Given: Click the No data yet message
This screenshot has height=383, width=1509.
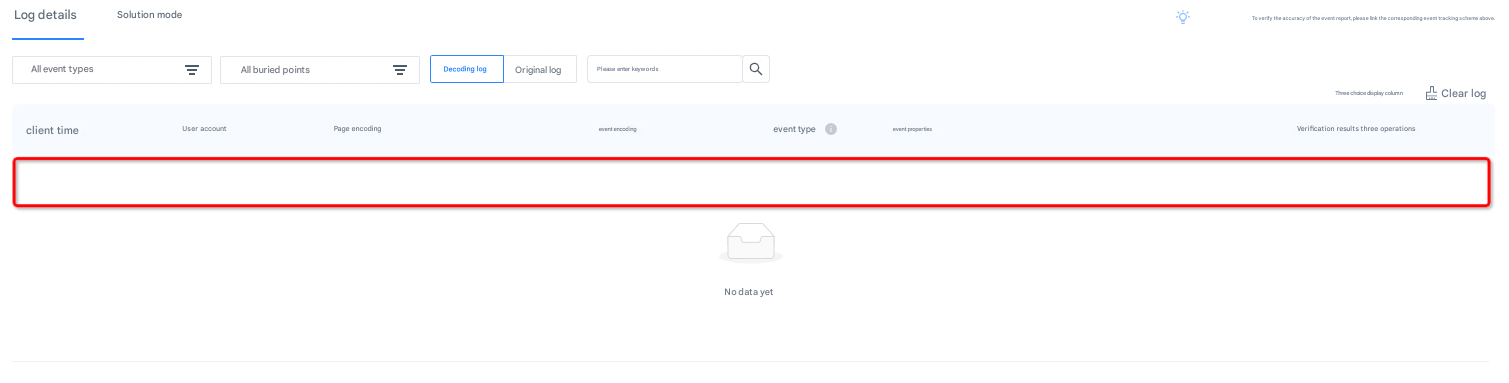Looking at the screenshot, I should (x=749, y=292).
